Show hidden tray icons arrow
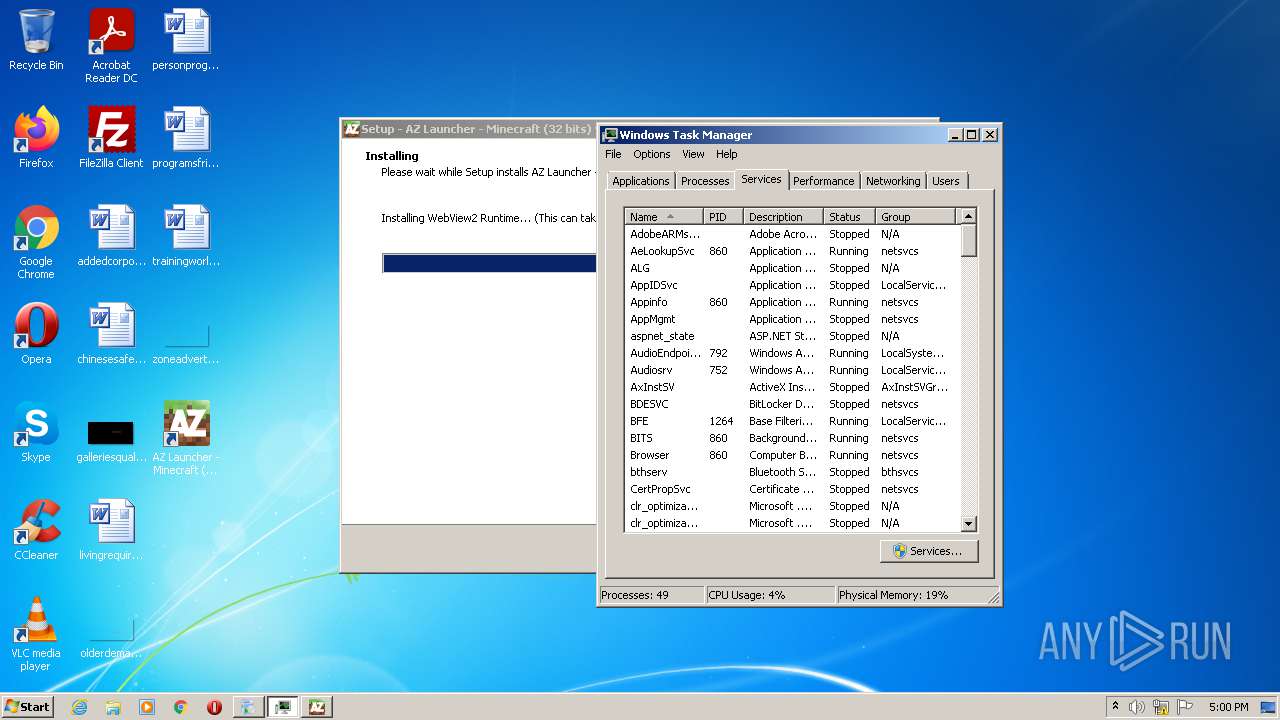1280x720 pixels. coord(1115,706)
